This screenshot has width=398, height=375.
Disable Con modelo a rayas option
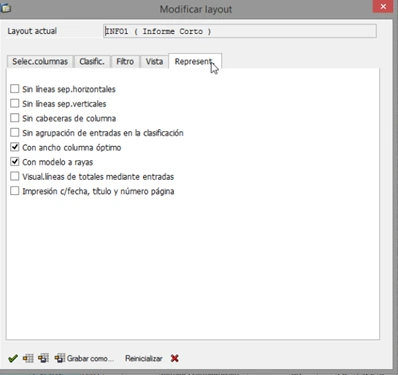coord(15,162)
